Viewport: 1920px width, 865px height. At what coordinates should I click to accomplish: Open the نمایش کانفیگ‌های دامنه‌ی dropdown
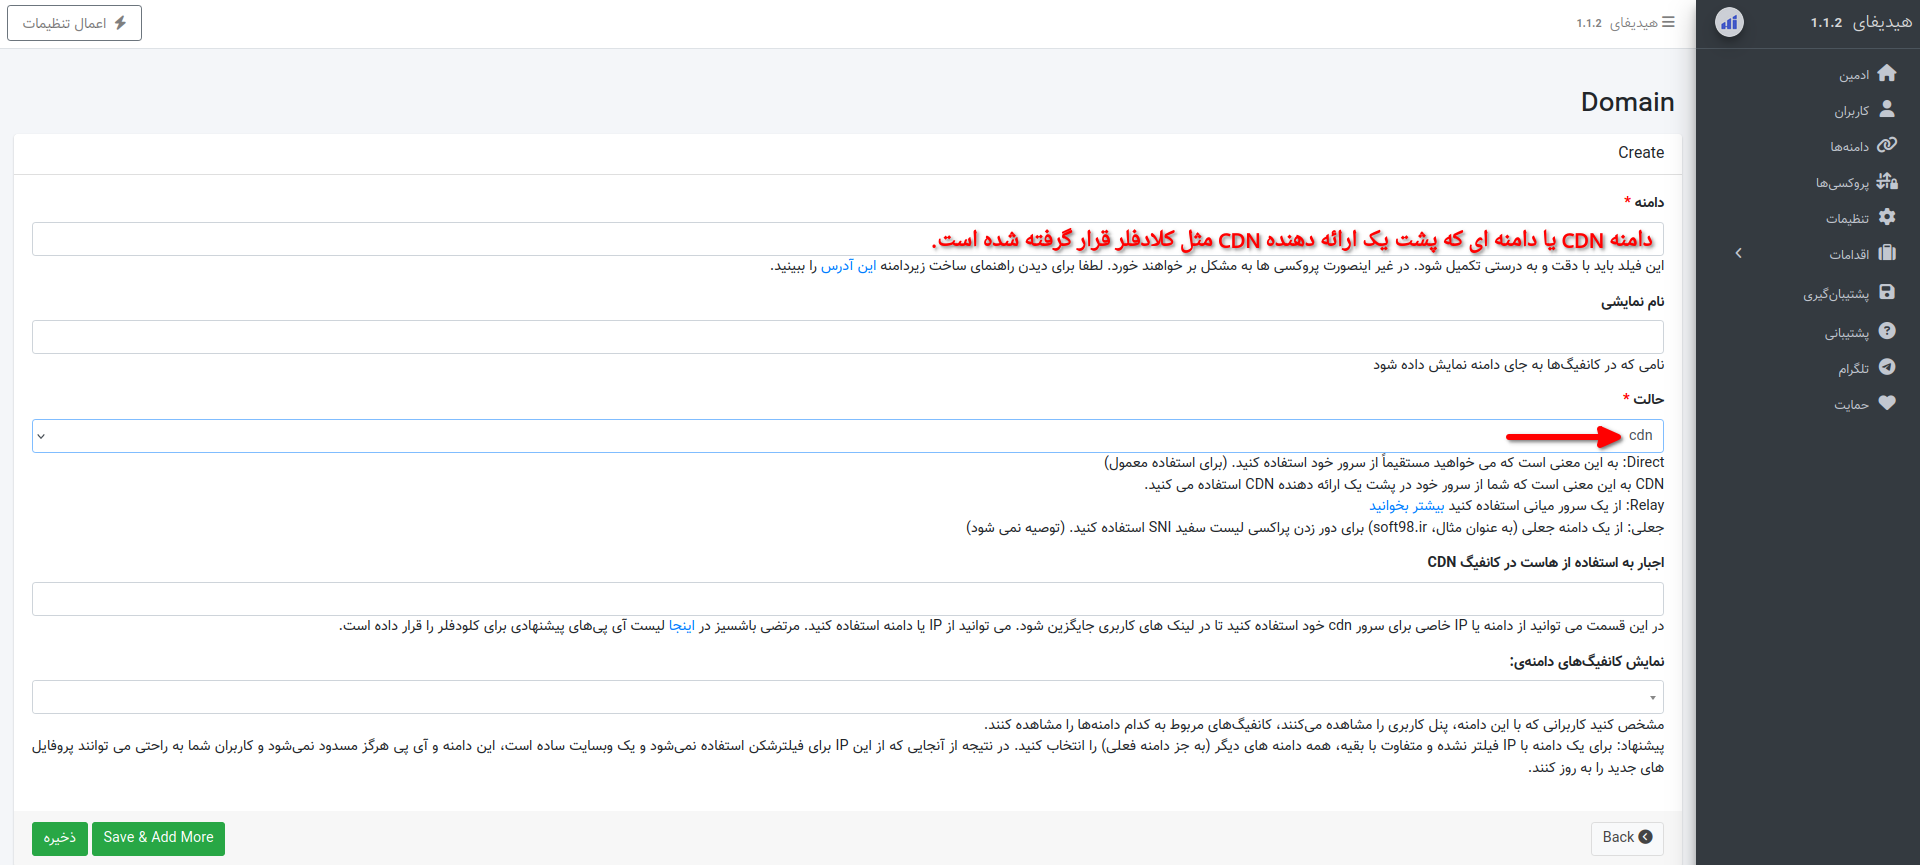click(x=847, y=697)
